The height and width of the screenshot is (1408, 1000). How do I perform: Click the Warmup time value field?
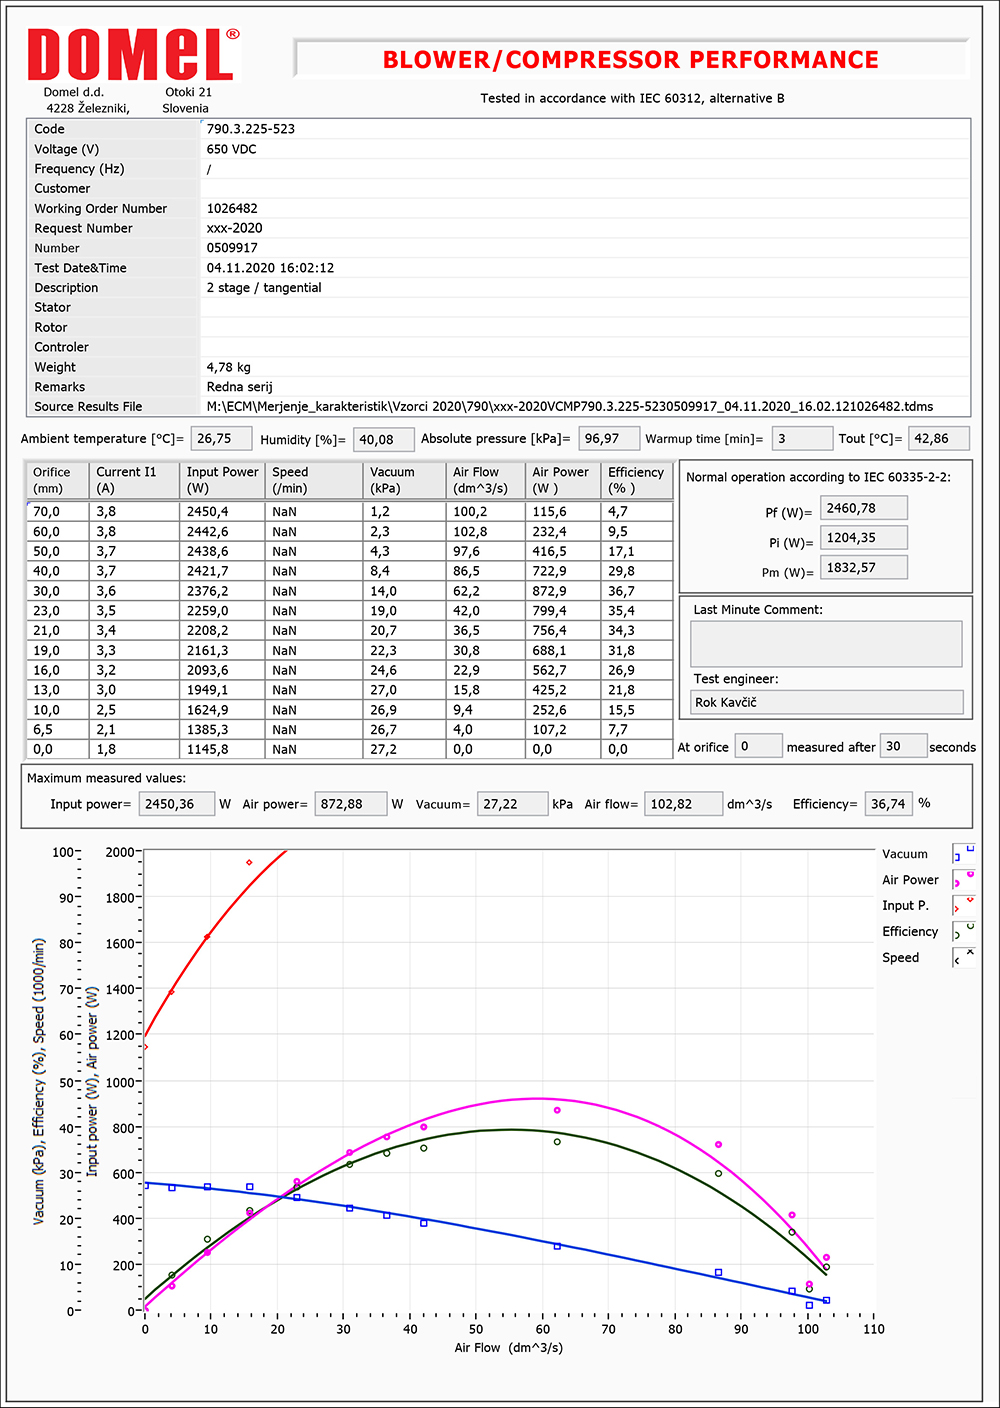[801, 439]
